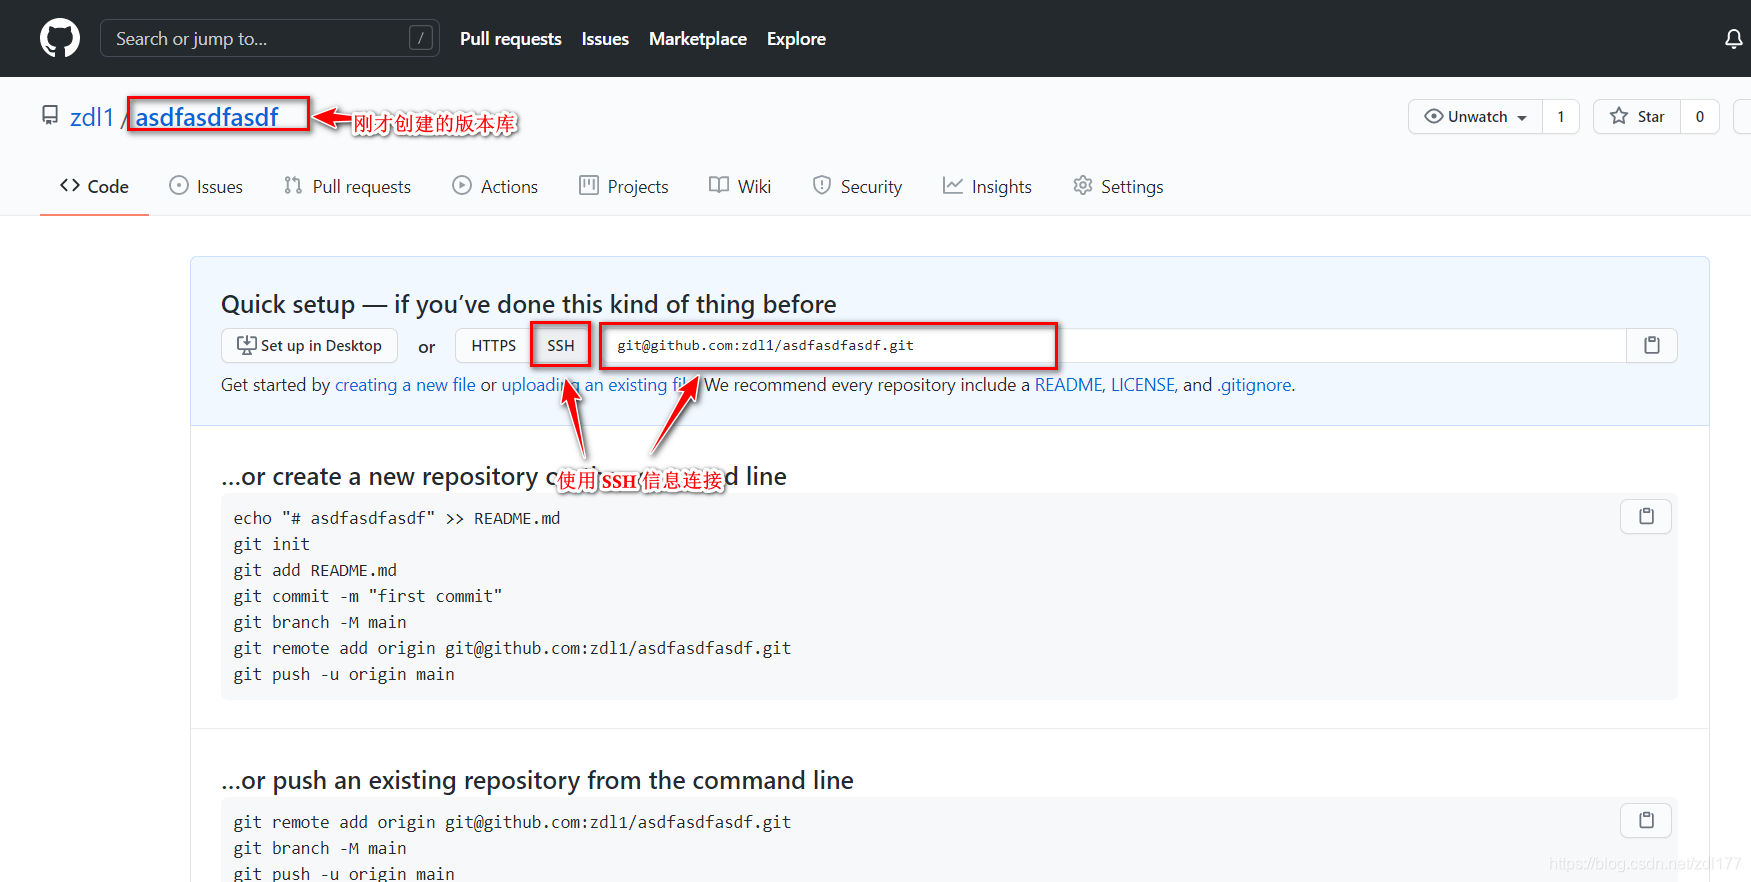Open the GitHub home logo
Image resolution: width=1751 pixels, height=882 pixels.
tap(60, 38)
